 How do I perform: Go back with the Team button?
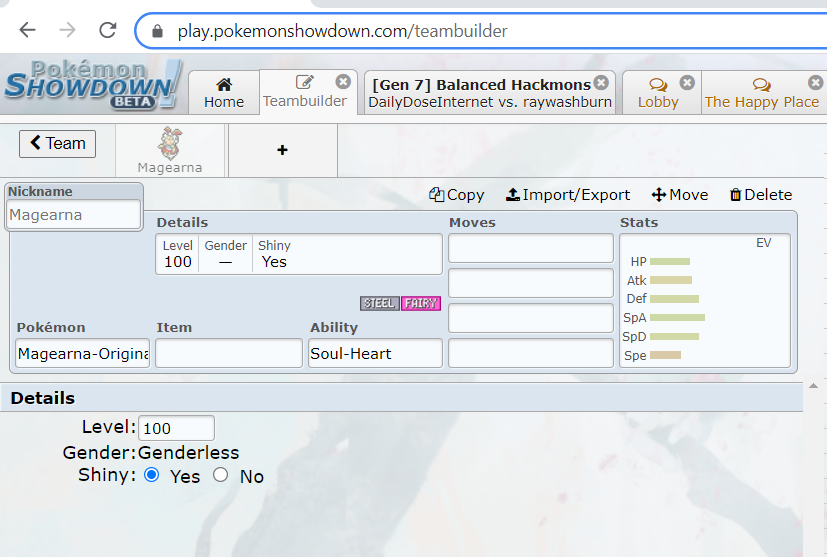point(57,143)
